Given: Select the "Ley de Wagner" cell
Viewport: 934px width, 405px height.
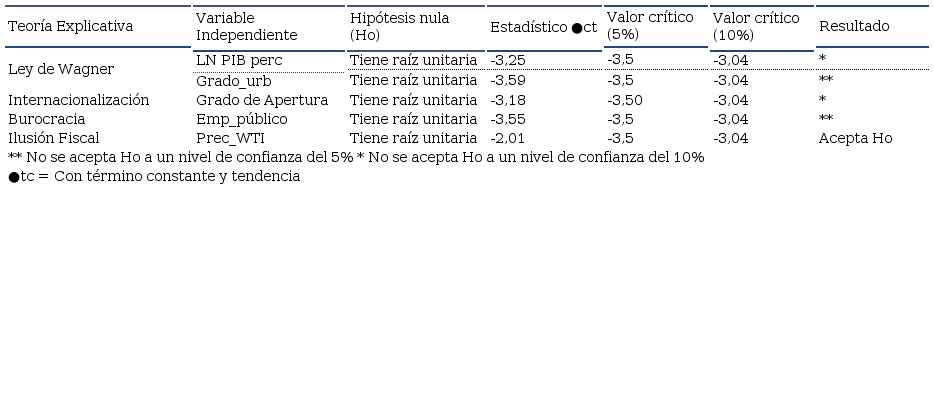Looking at the screenshot, I should tap(60, 70).
